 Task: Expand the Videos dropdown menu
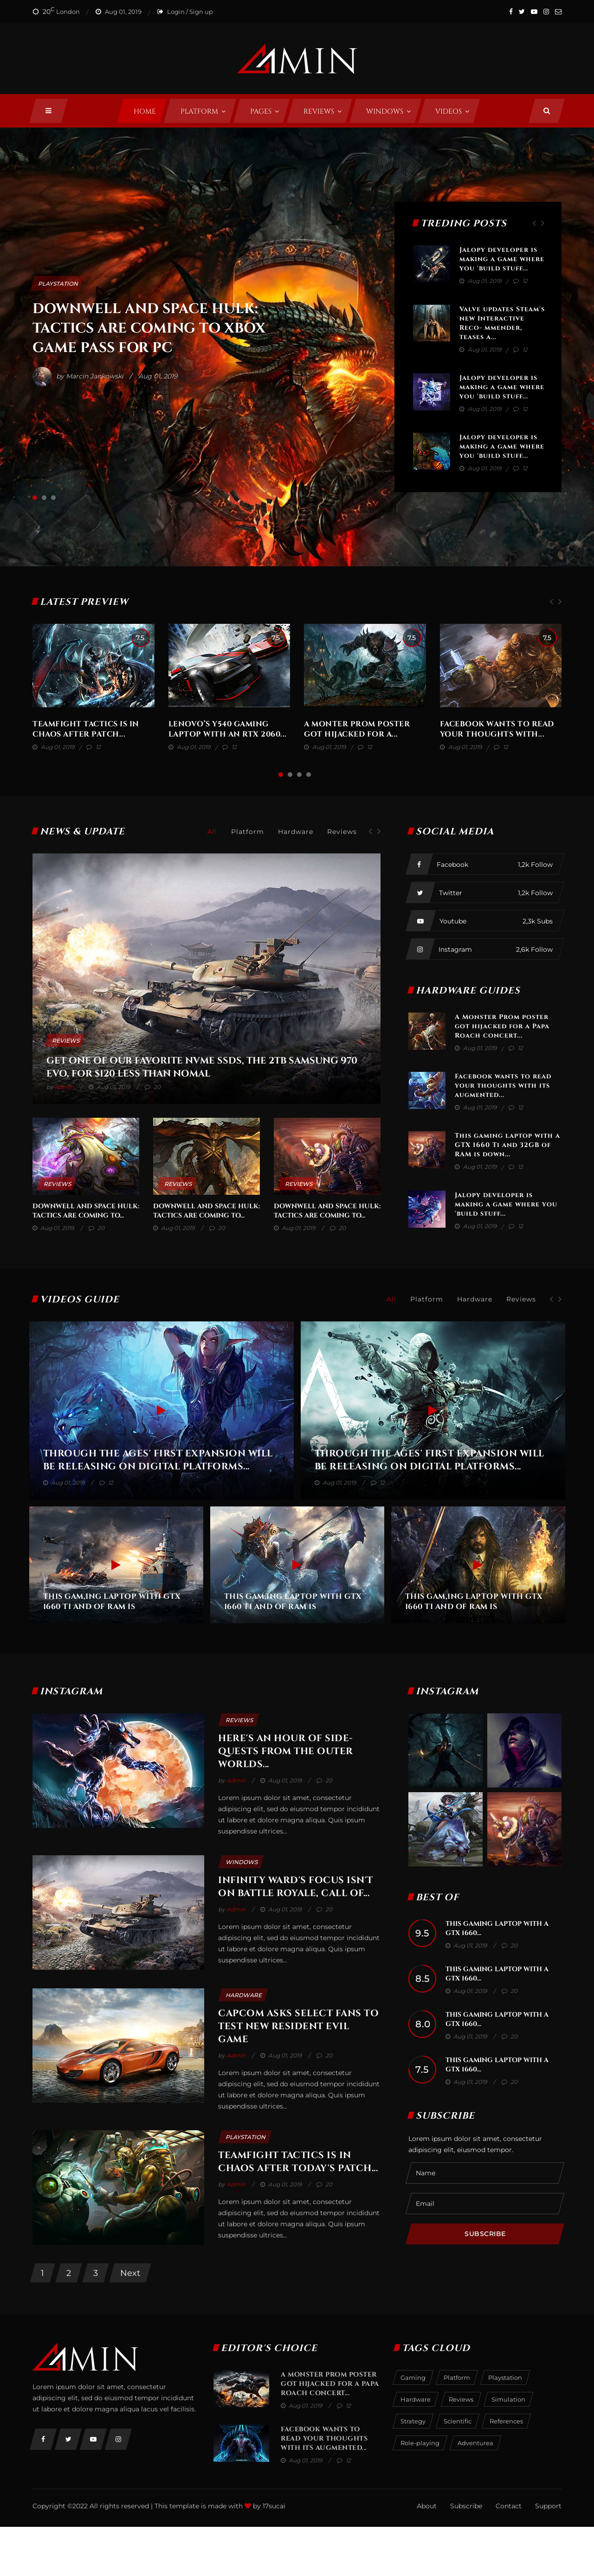[452, 111]
